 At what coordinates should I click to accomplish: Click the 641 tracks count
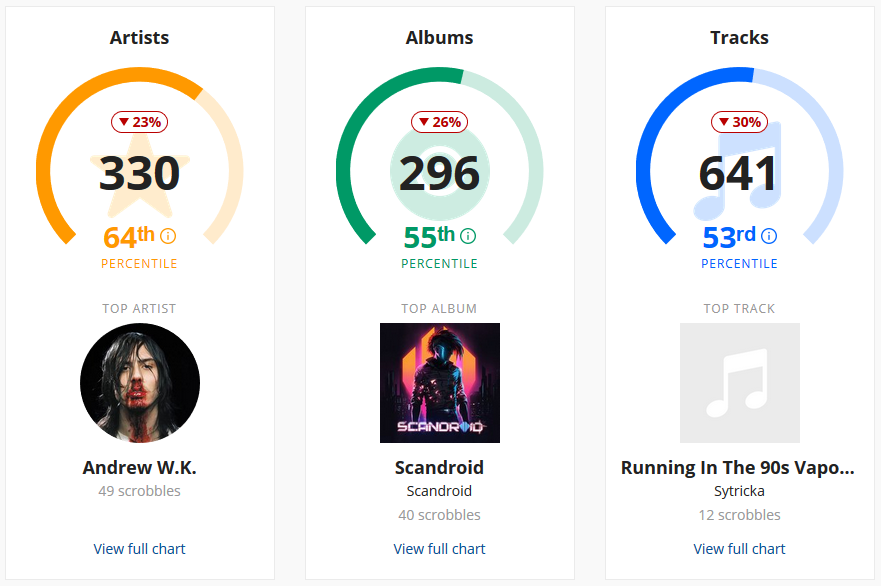point(739,173)
